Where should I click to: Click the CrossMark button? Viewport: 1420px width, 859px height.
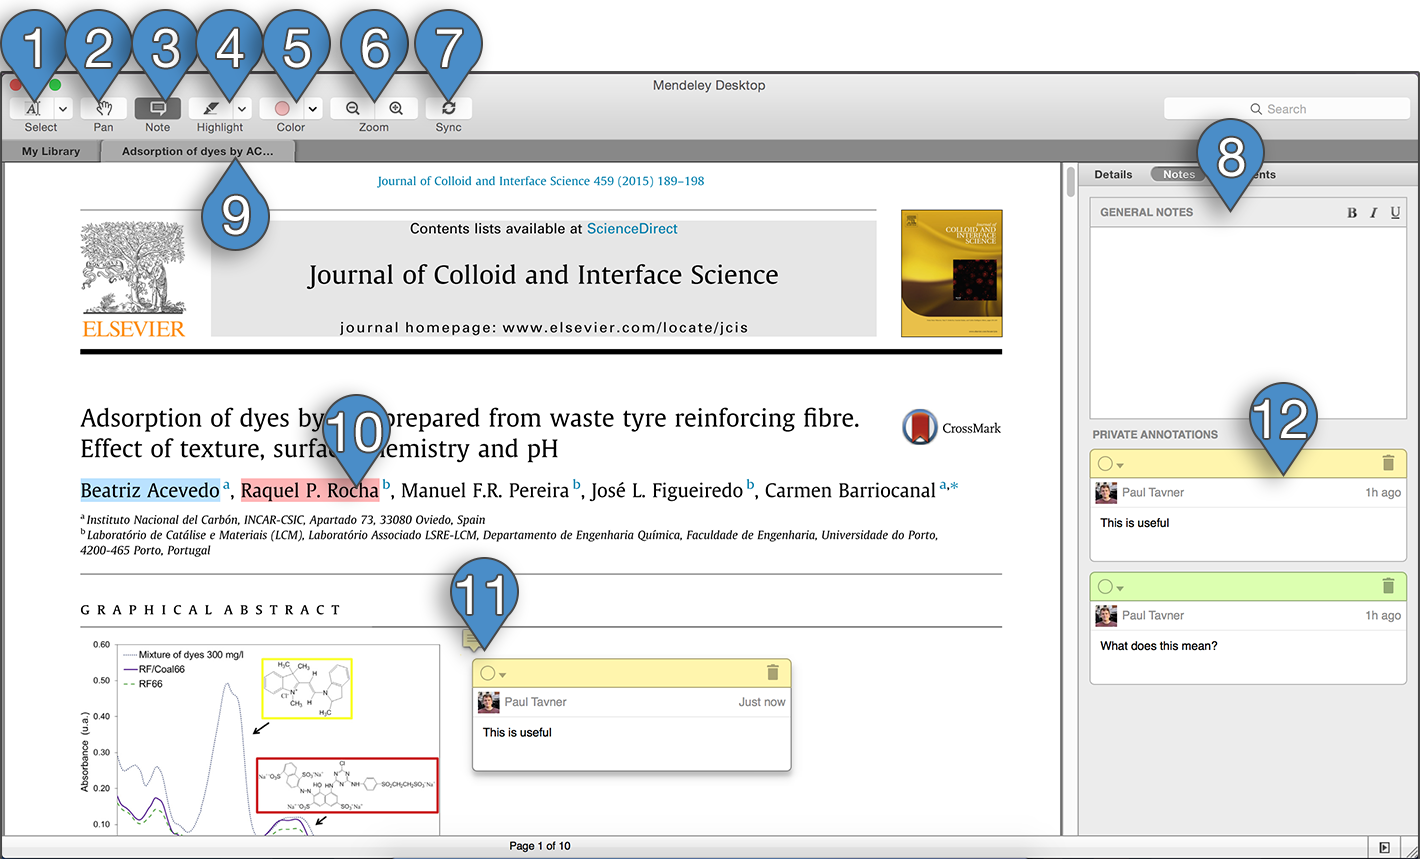click(952, 428)
